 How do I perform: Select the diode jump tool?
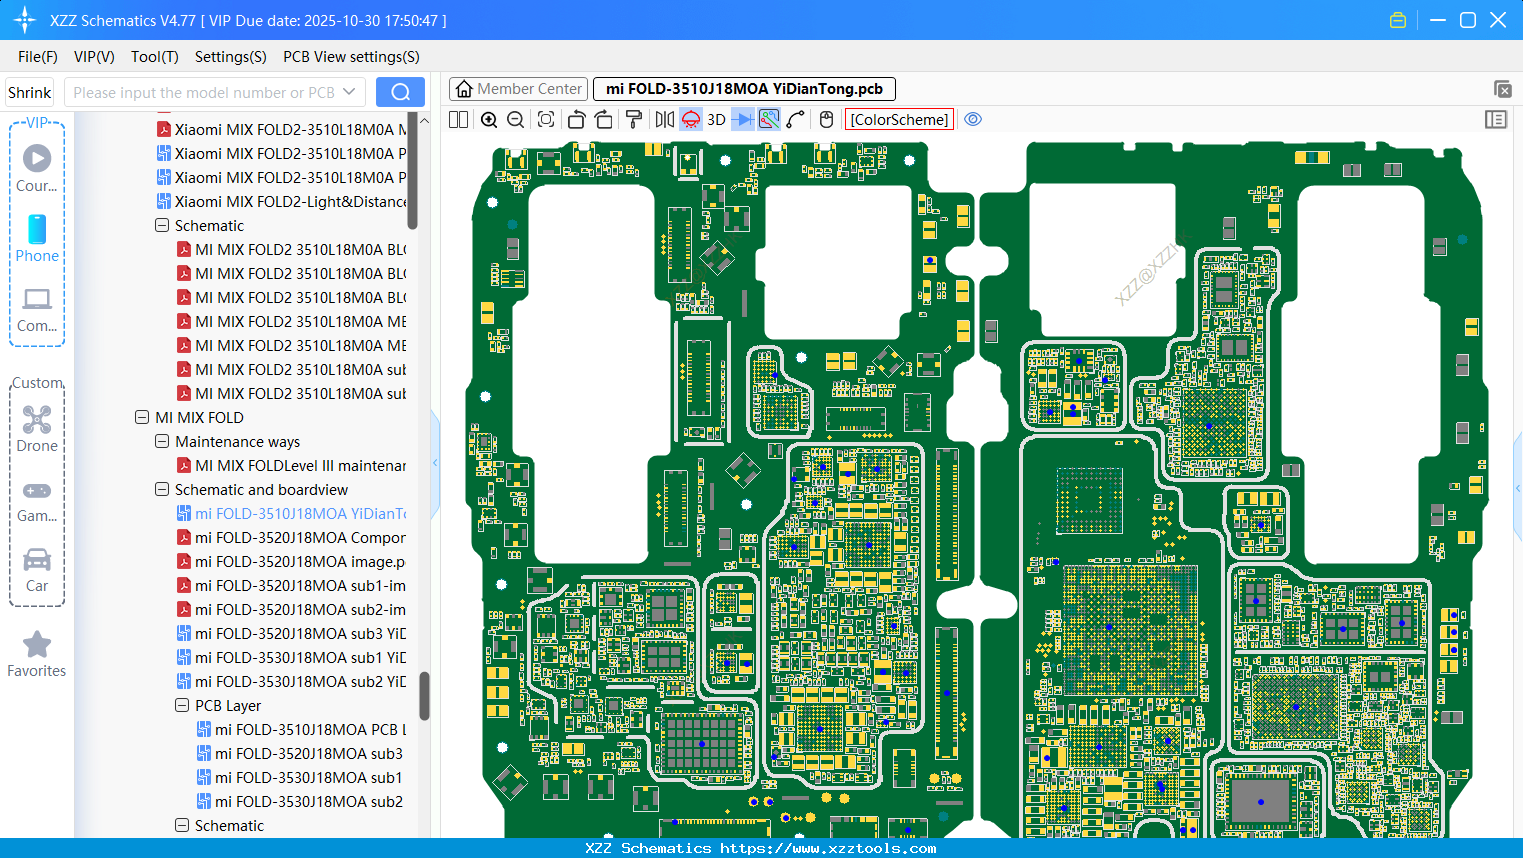pos(741,119)
